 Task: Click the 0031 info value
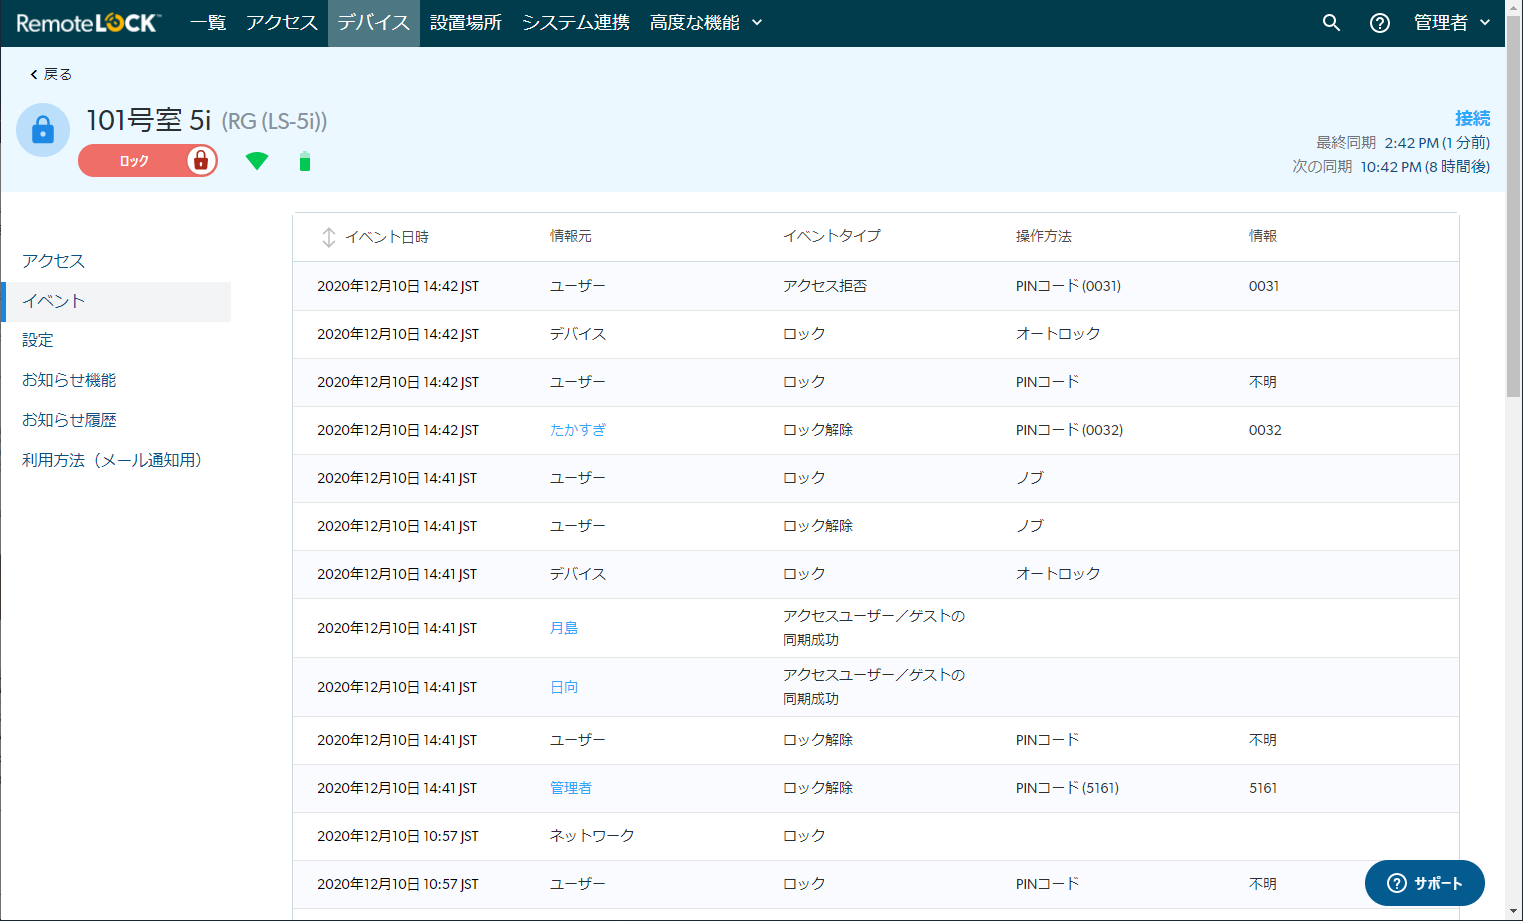[1264, 286]
